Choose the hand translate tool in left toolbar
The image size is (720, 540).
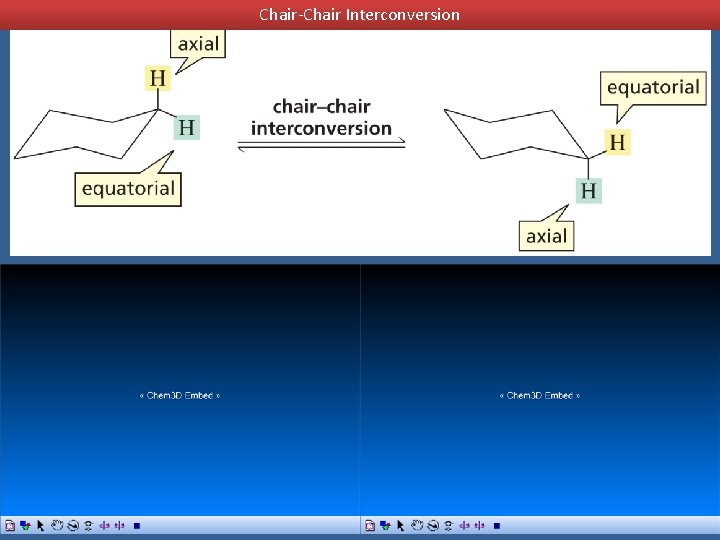[57, 525]
